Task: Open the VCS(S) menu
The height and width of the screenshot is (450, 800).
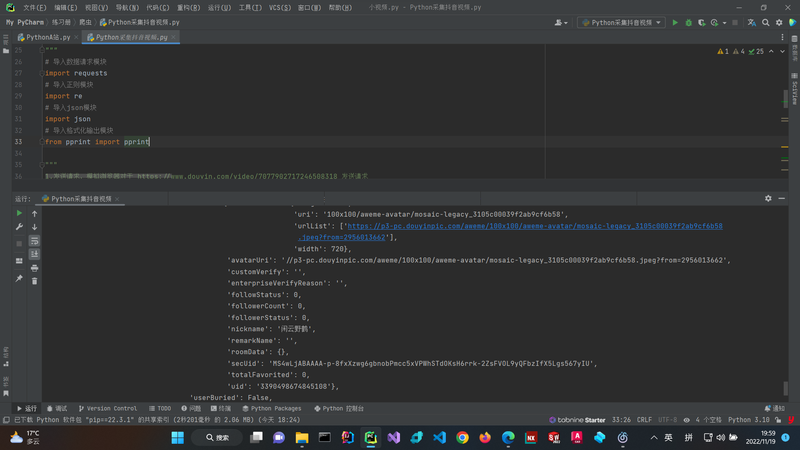Action: pos(280,8)
